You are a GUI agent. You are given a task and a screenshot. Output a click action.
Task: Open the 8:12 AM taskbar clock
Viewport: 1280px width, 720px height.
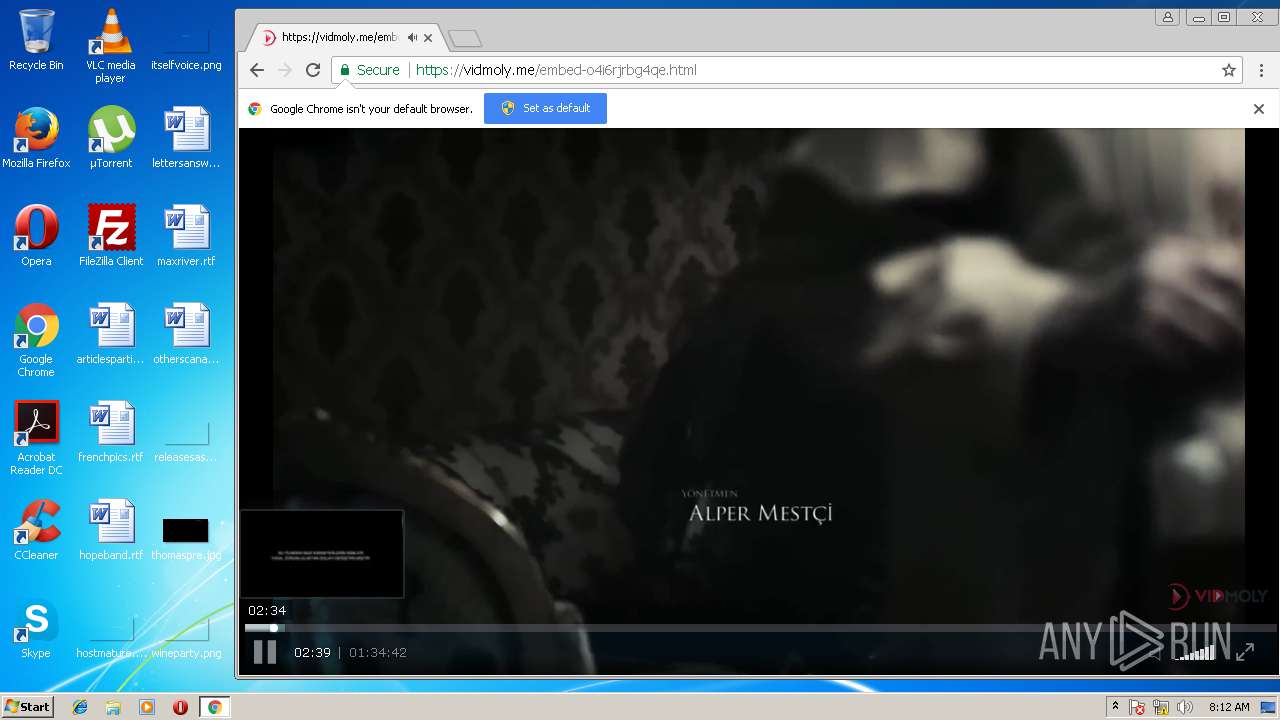[x=1228, y=707]
